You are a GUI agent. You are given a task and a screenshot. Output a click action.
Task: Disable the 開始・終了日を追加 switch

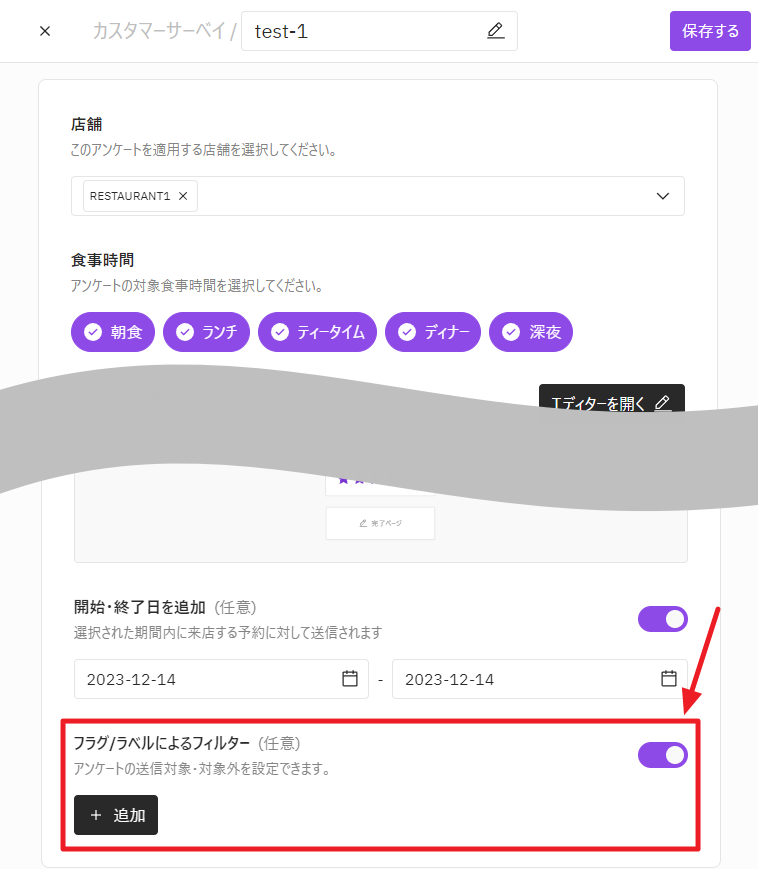point(662,619)
